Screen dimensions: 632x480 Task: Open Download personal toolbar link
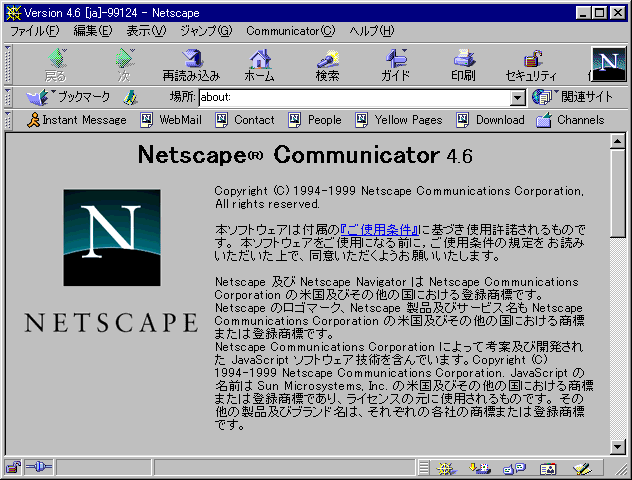click(x=490, y=120)
